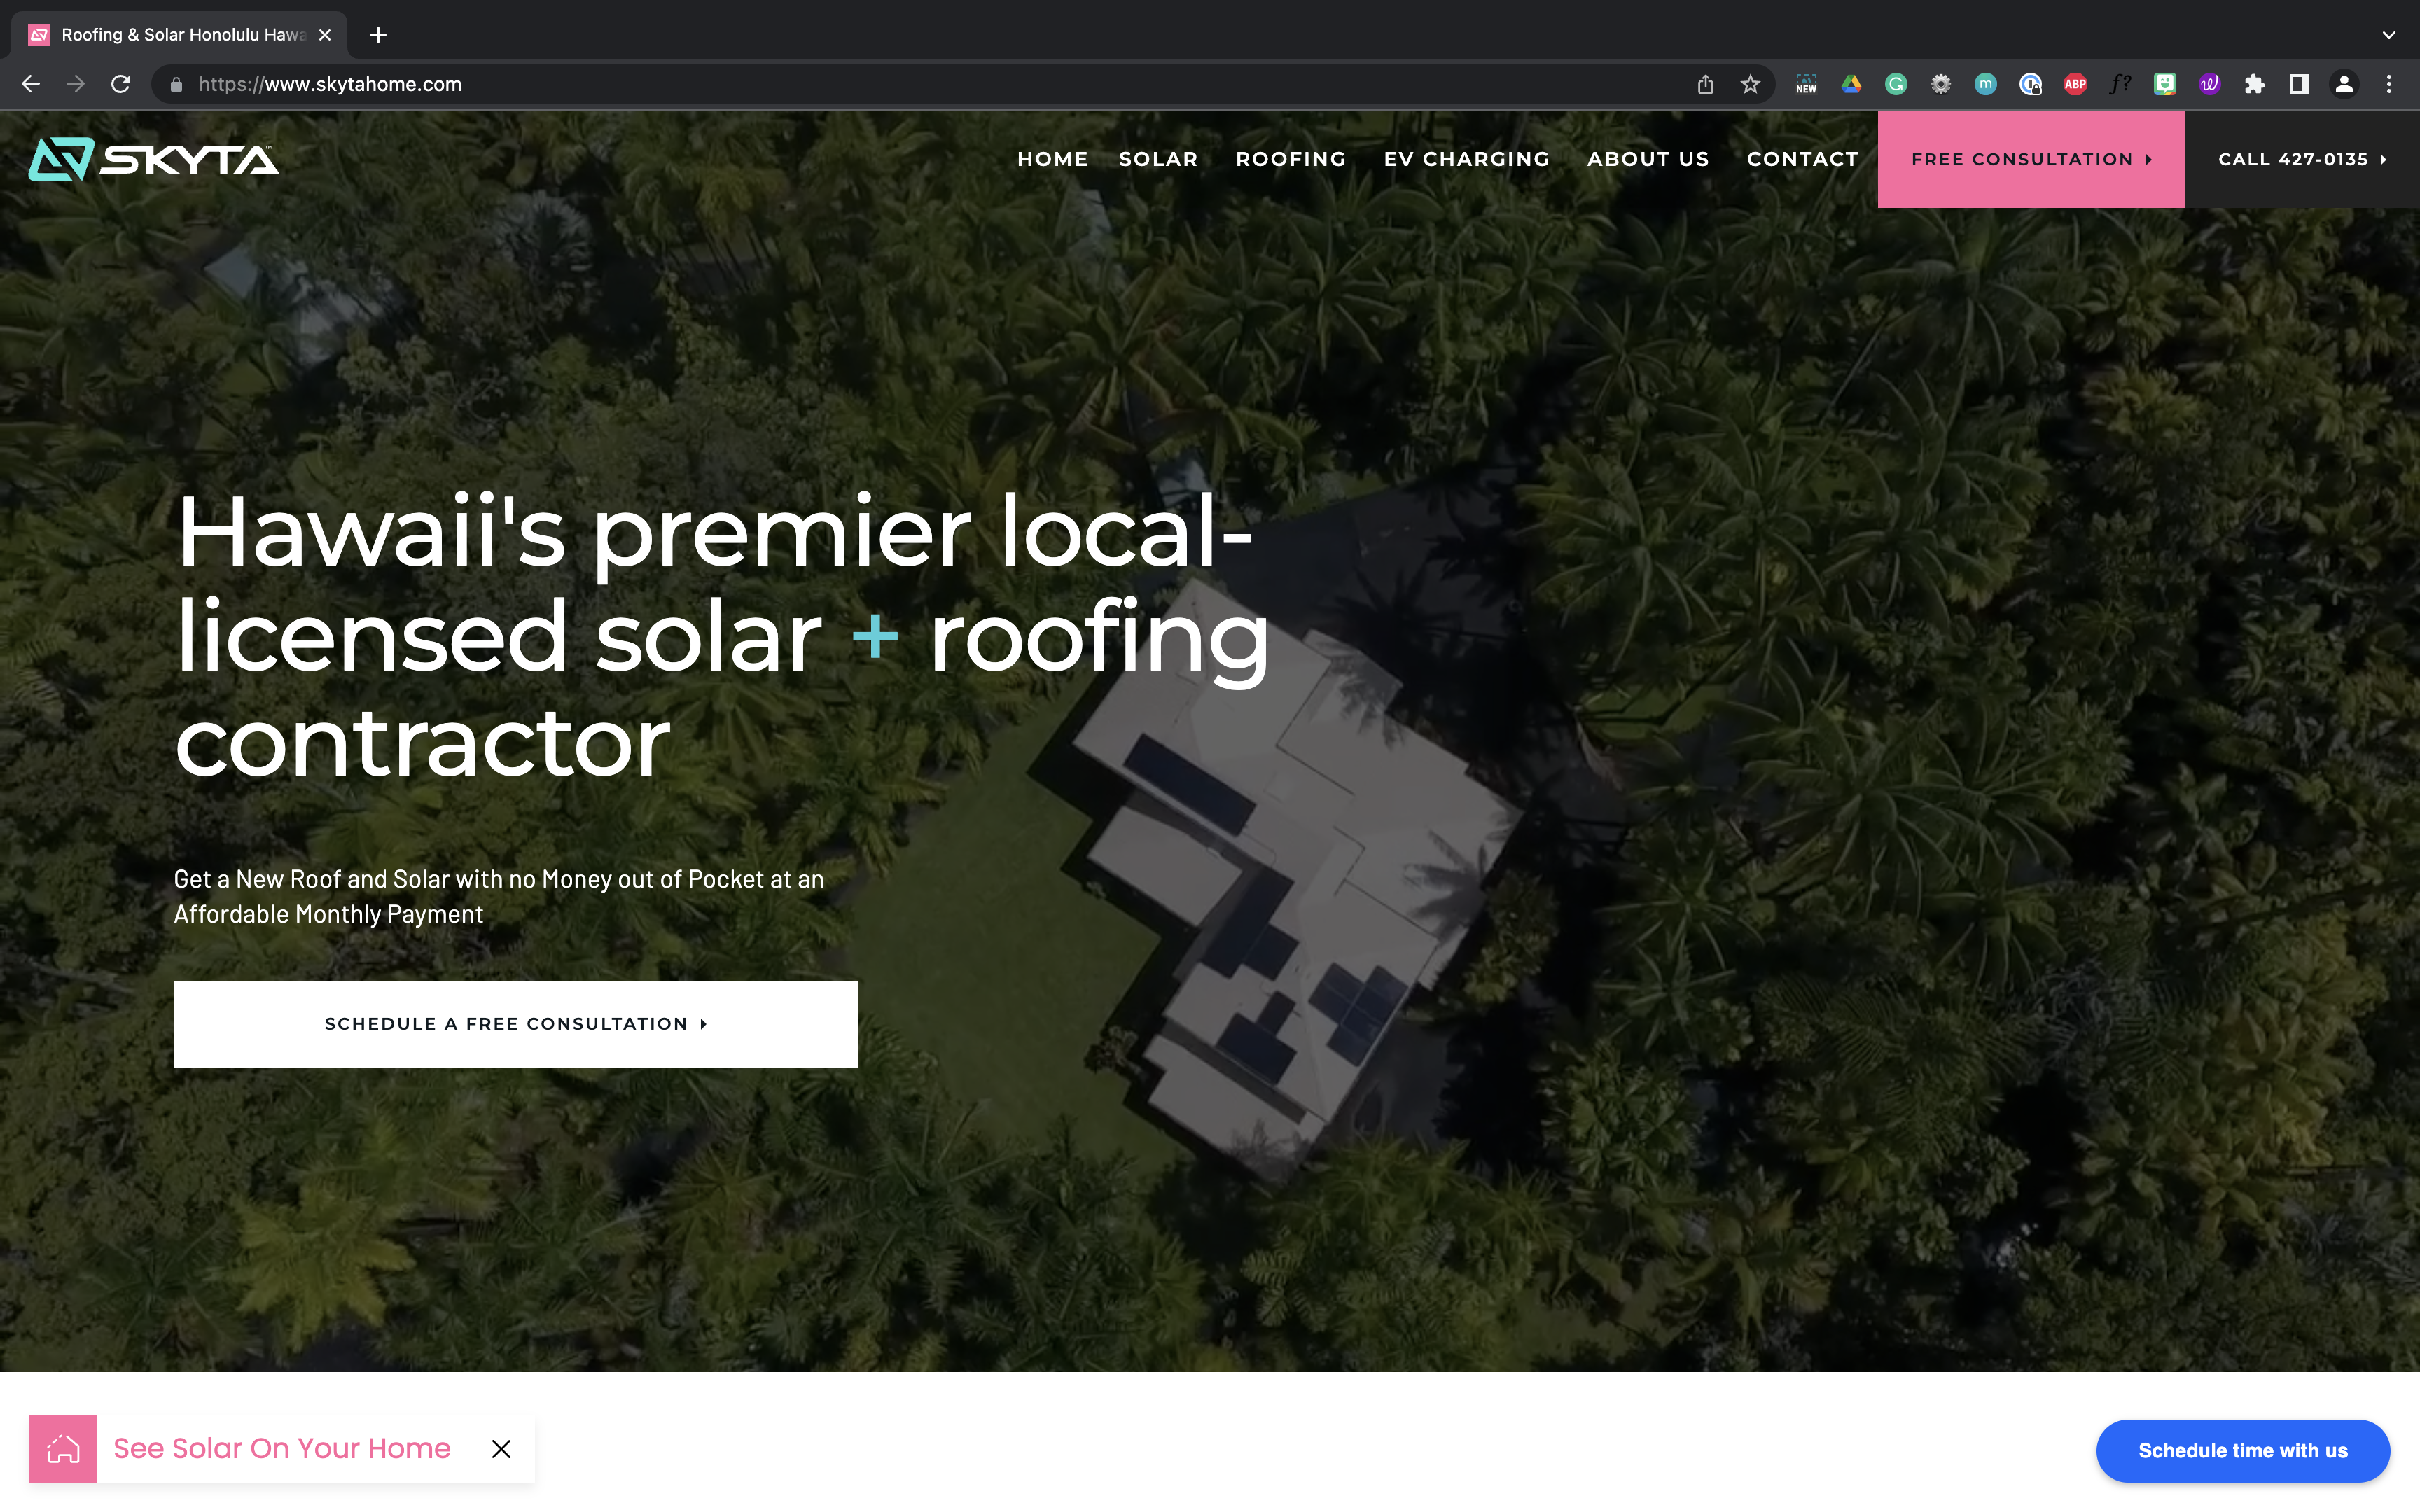Click the pink house icon for solar preview
Screen dimensions: 2420x1512
coord(62,1448)
